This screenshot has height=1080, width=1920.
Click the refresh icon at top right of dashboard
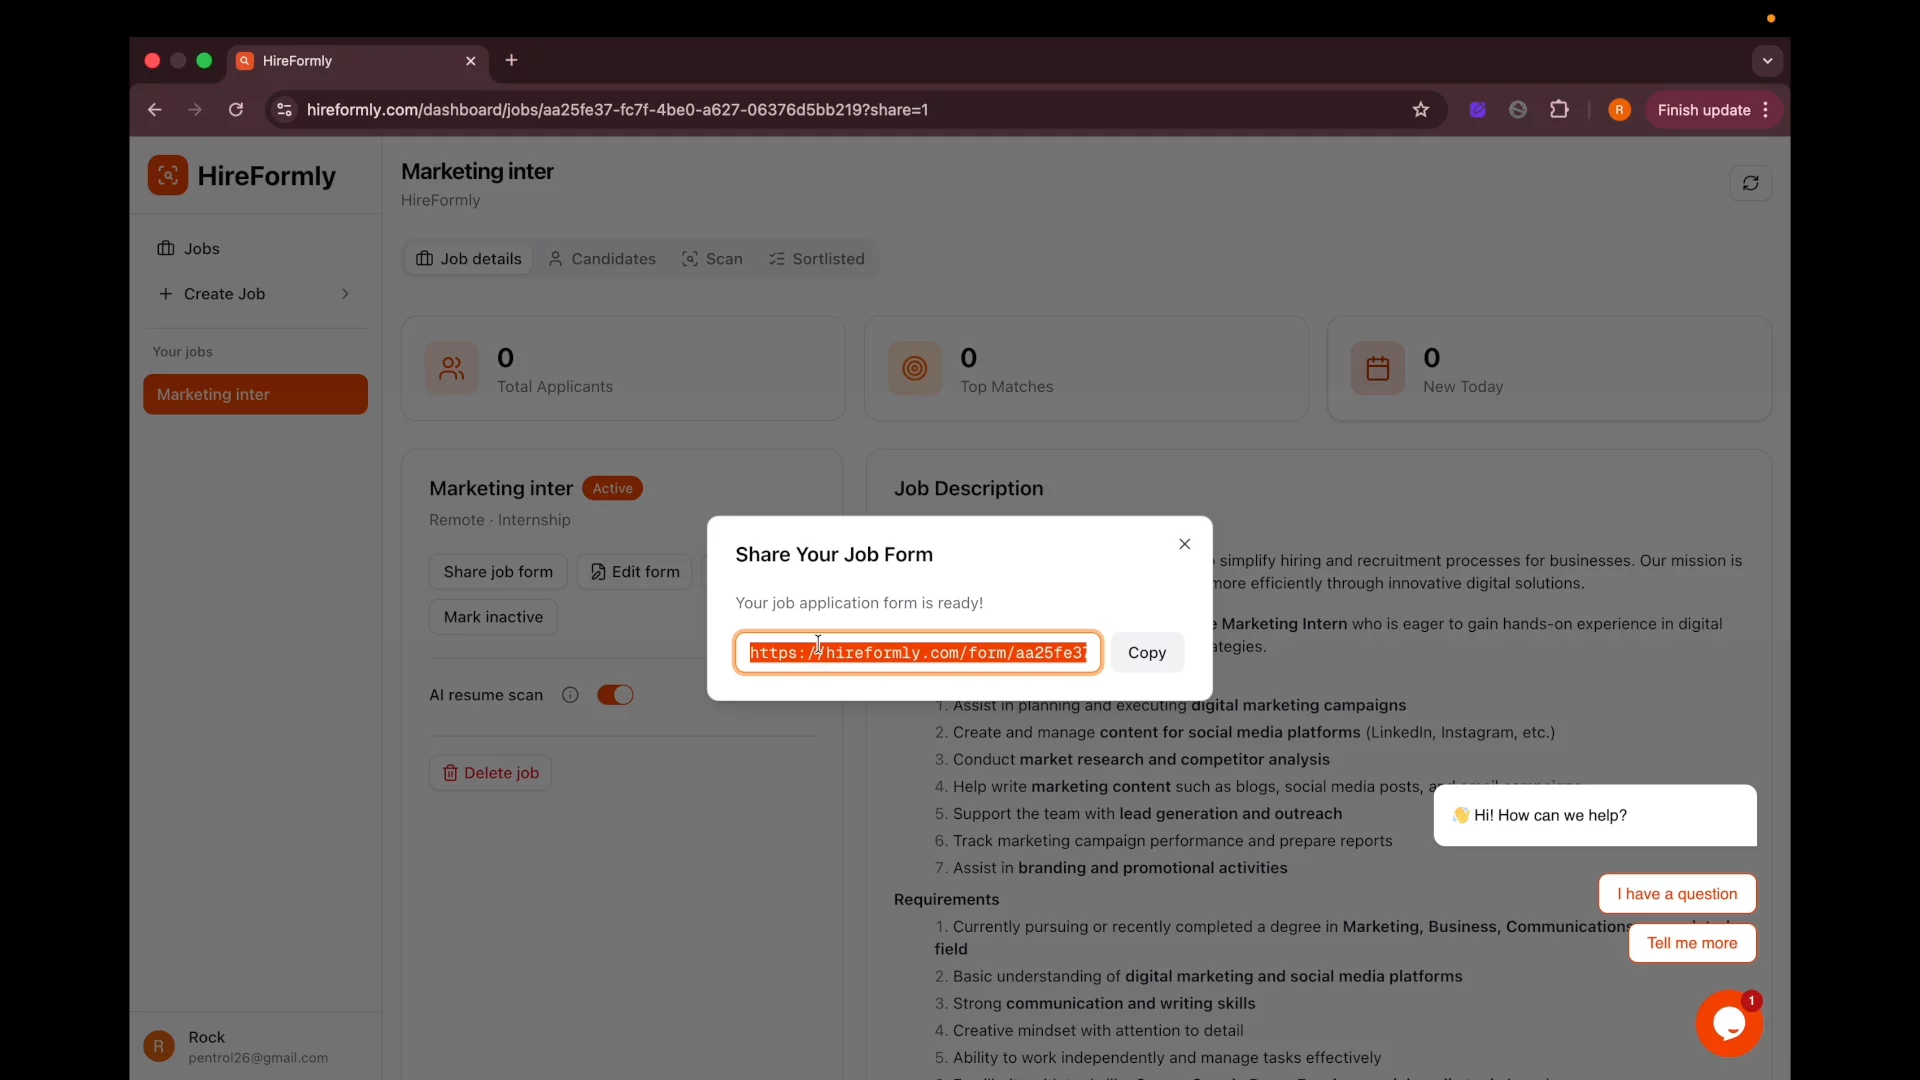pyautogui.click(x=1750, y=183)
